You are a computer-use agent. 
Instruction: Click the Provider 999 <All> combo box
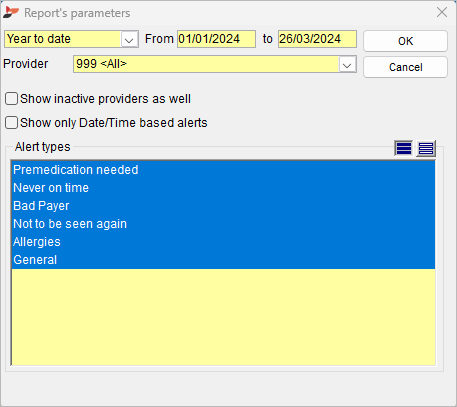[215, 64]
